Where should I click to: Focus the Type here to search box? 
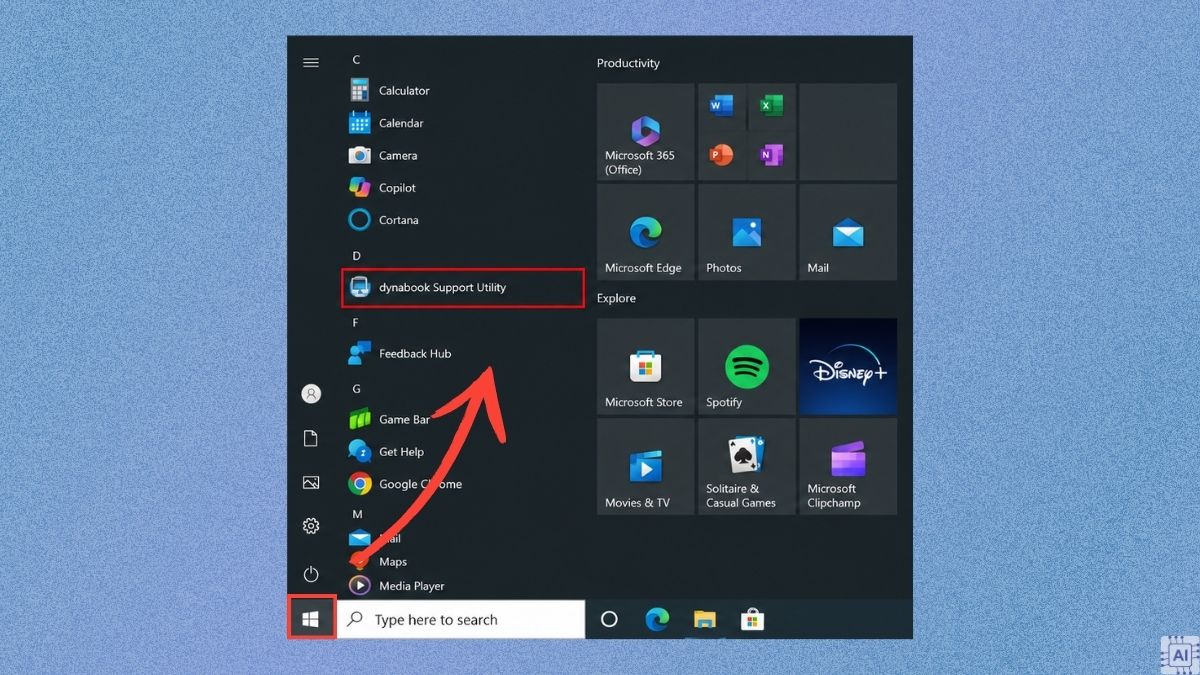click(x=461, y=620)
